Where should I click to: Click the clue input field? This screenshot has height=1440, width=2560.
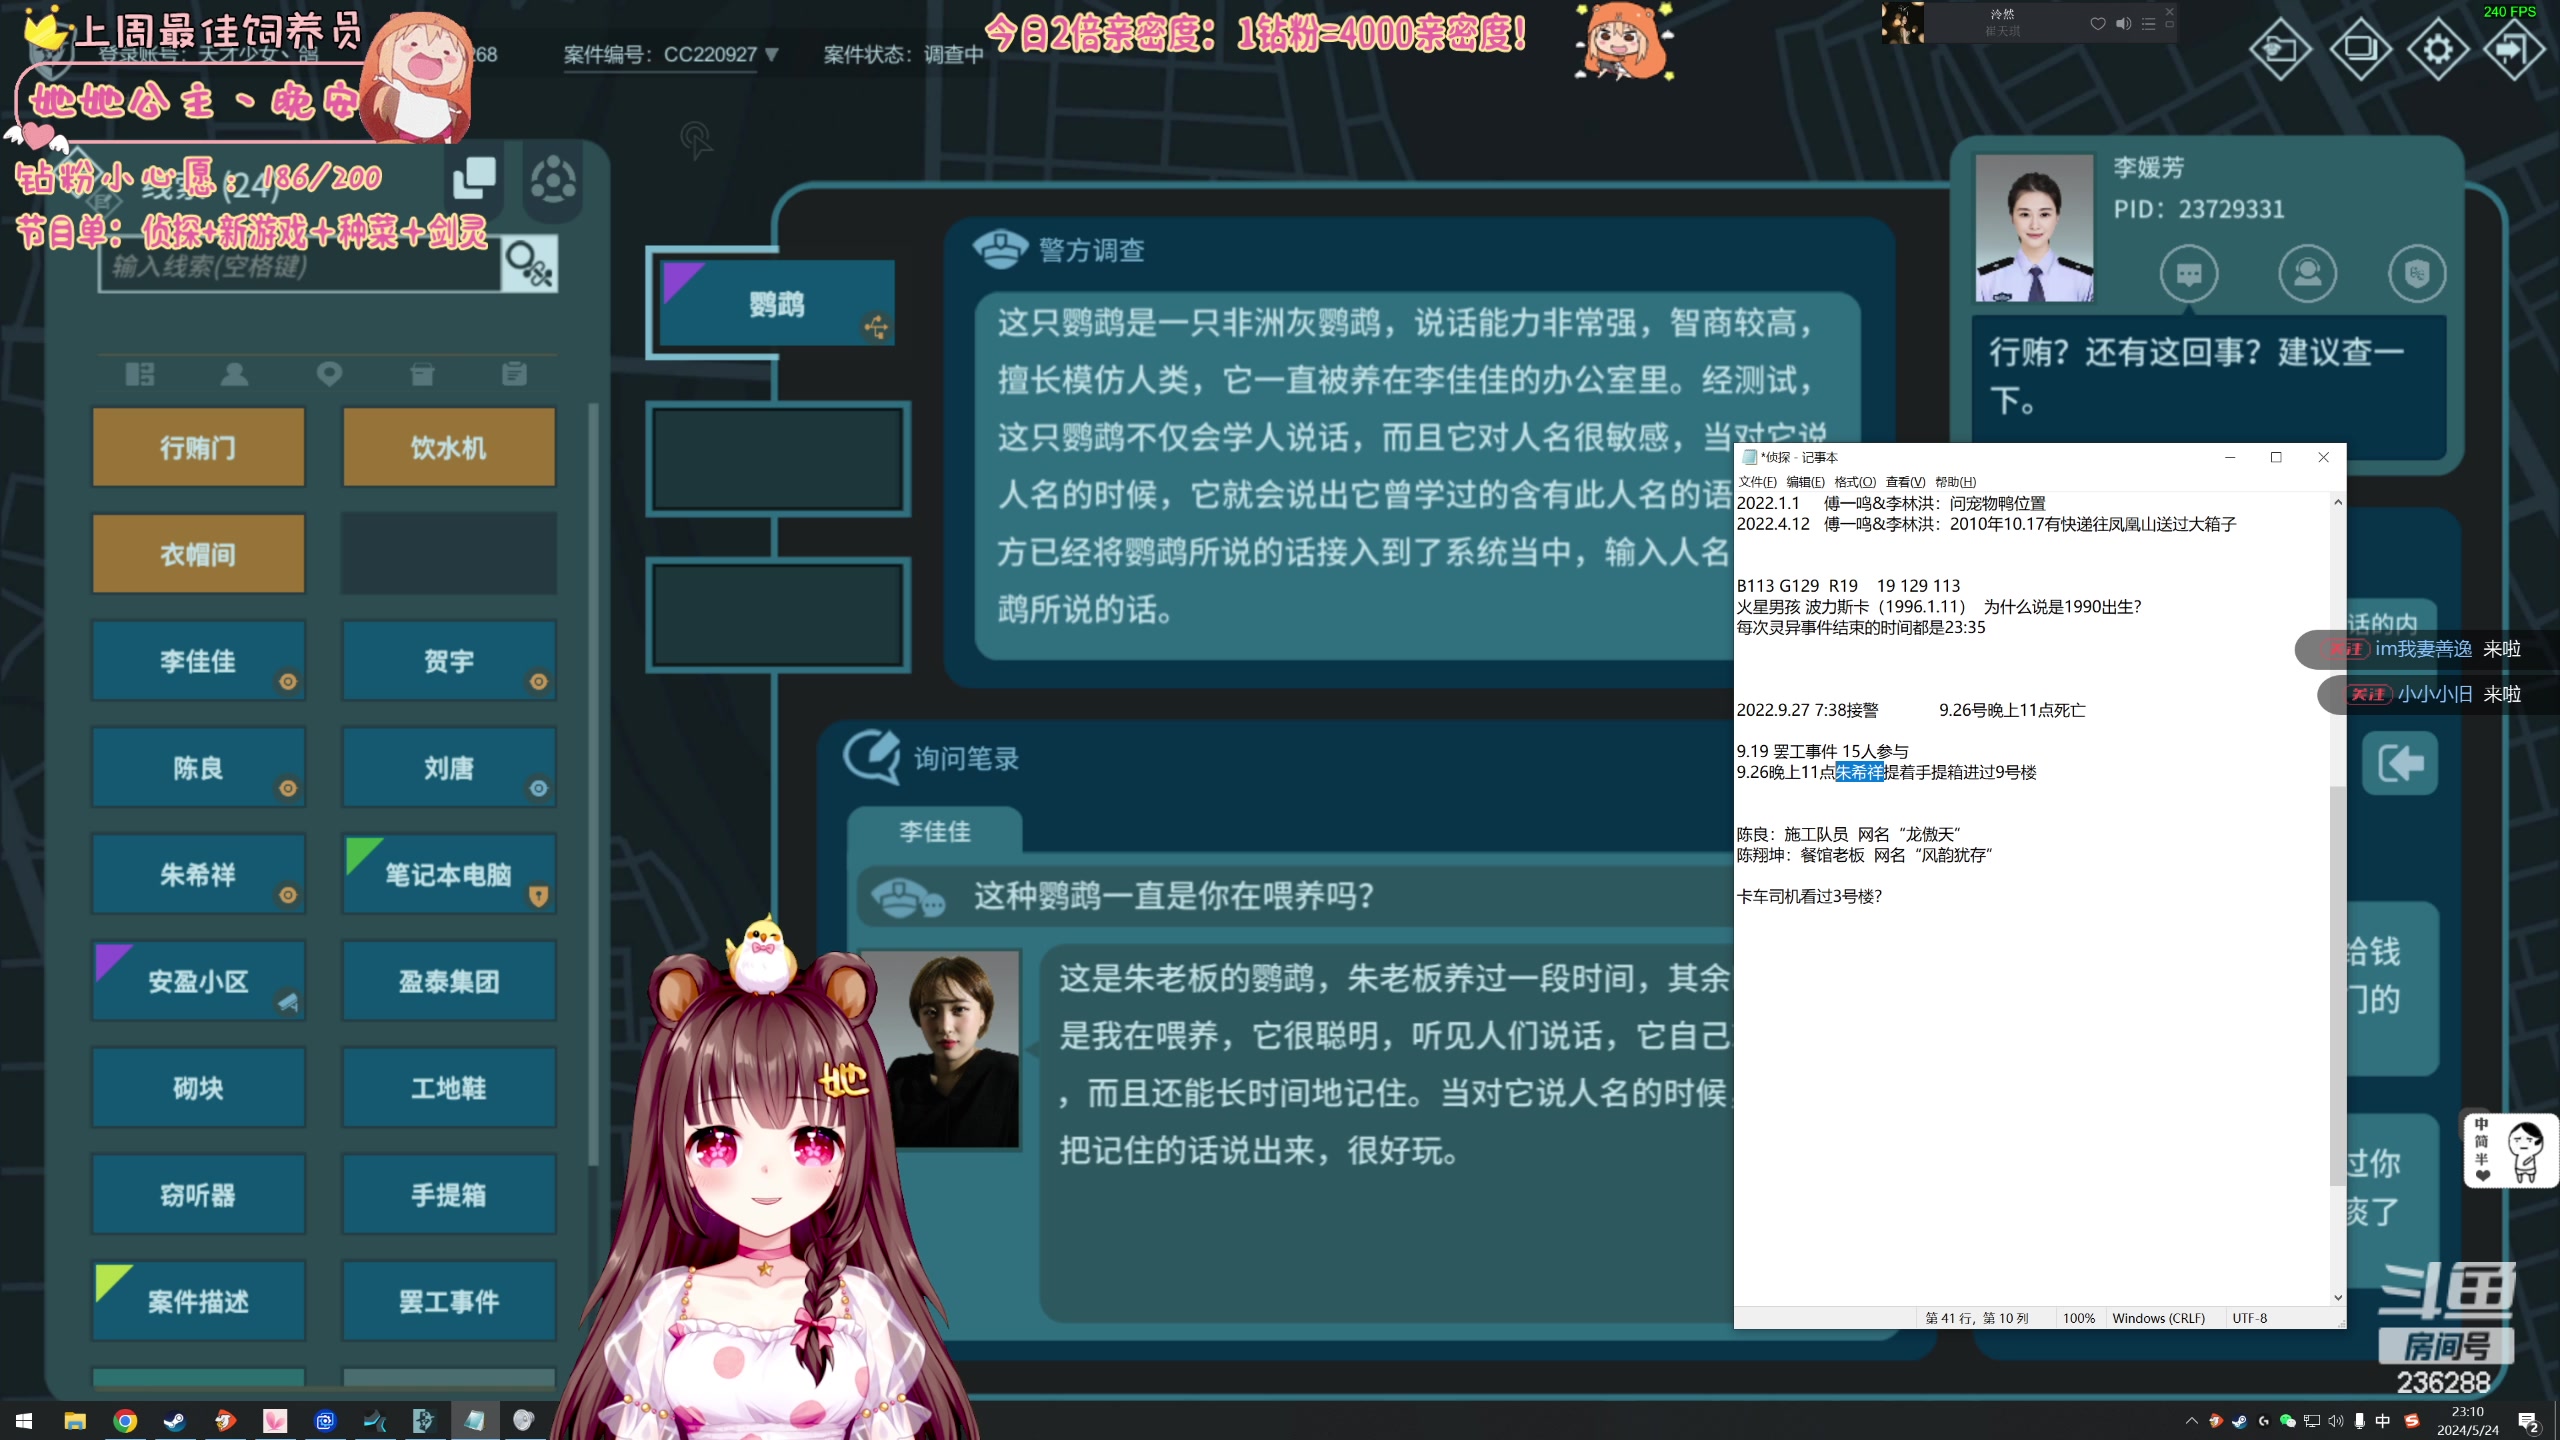click(x=299, y=266)
